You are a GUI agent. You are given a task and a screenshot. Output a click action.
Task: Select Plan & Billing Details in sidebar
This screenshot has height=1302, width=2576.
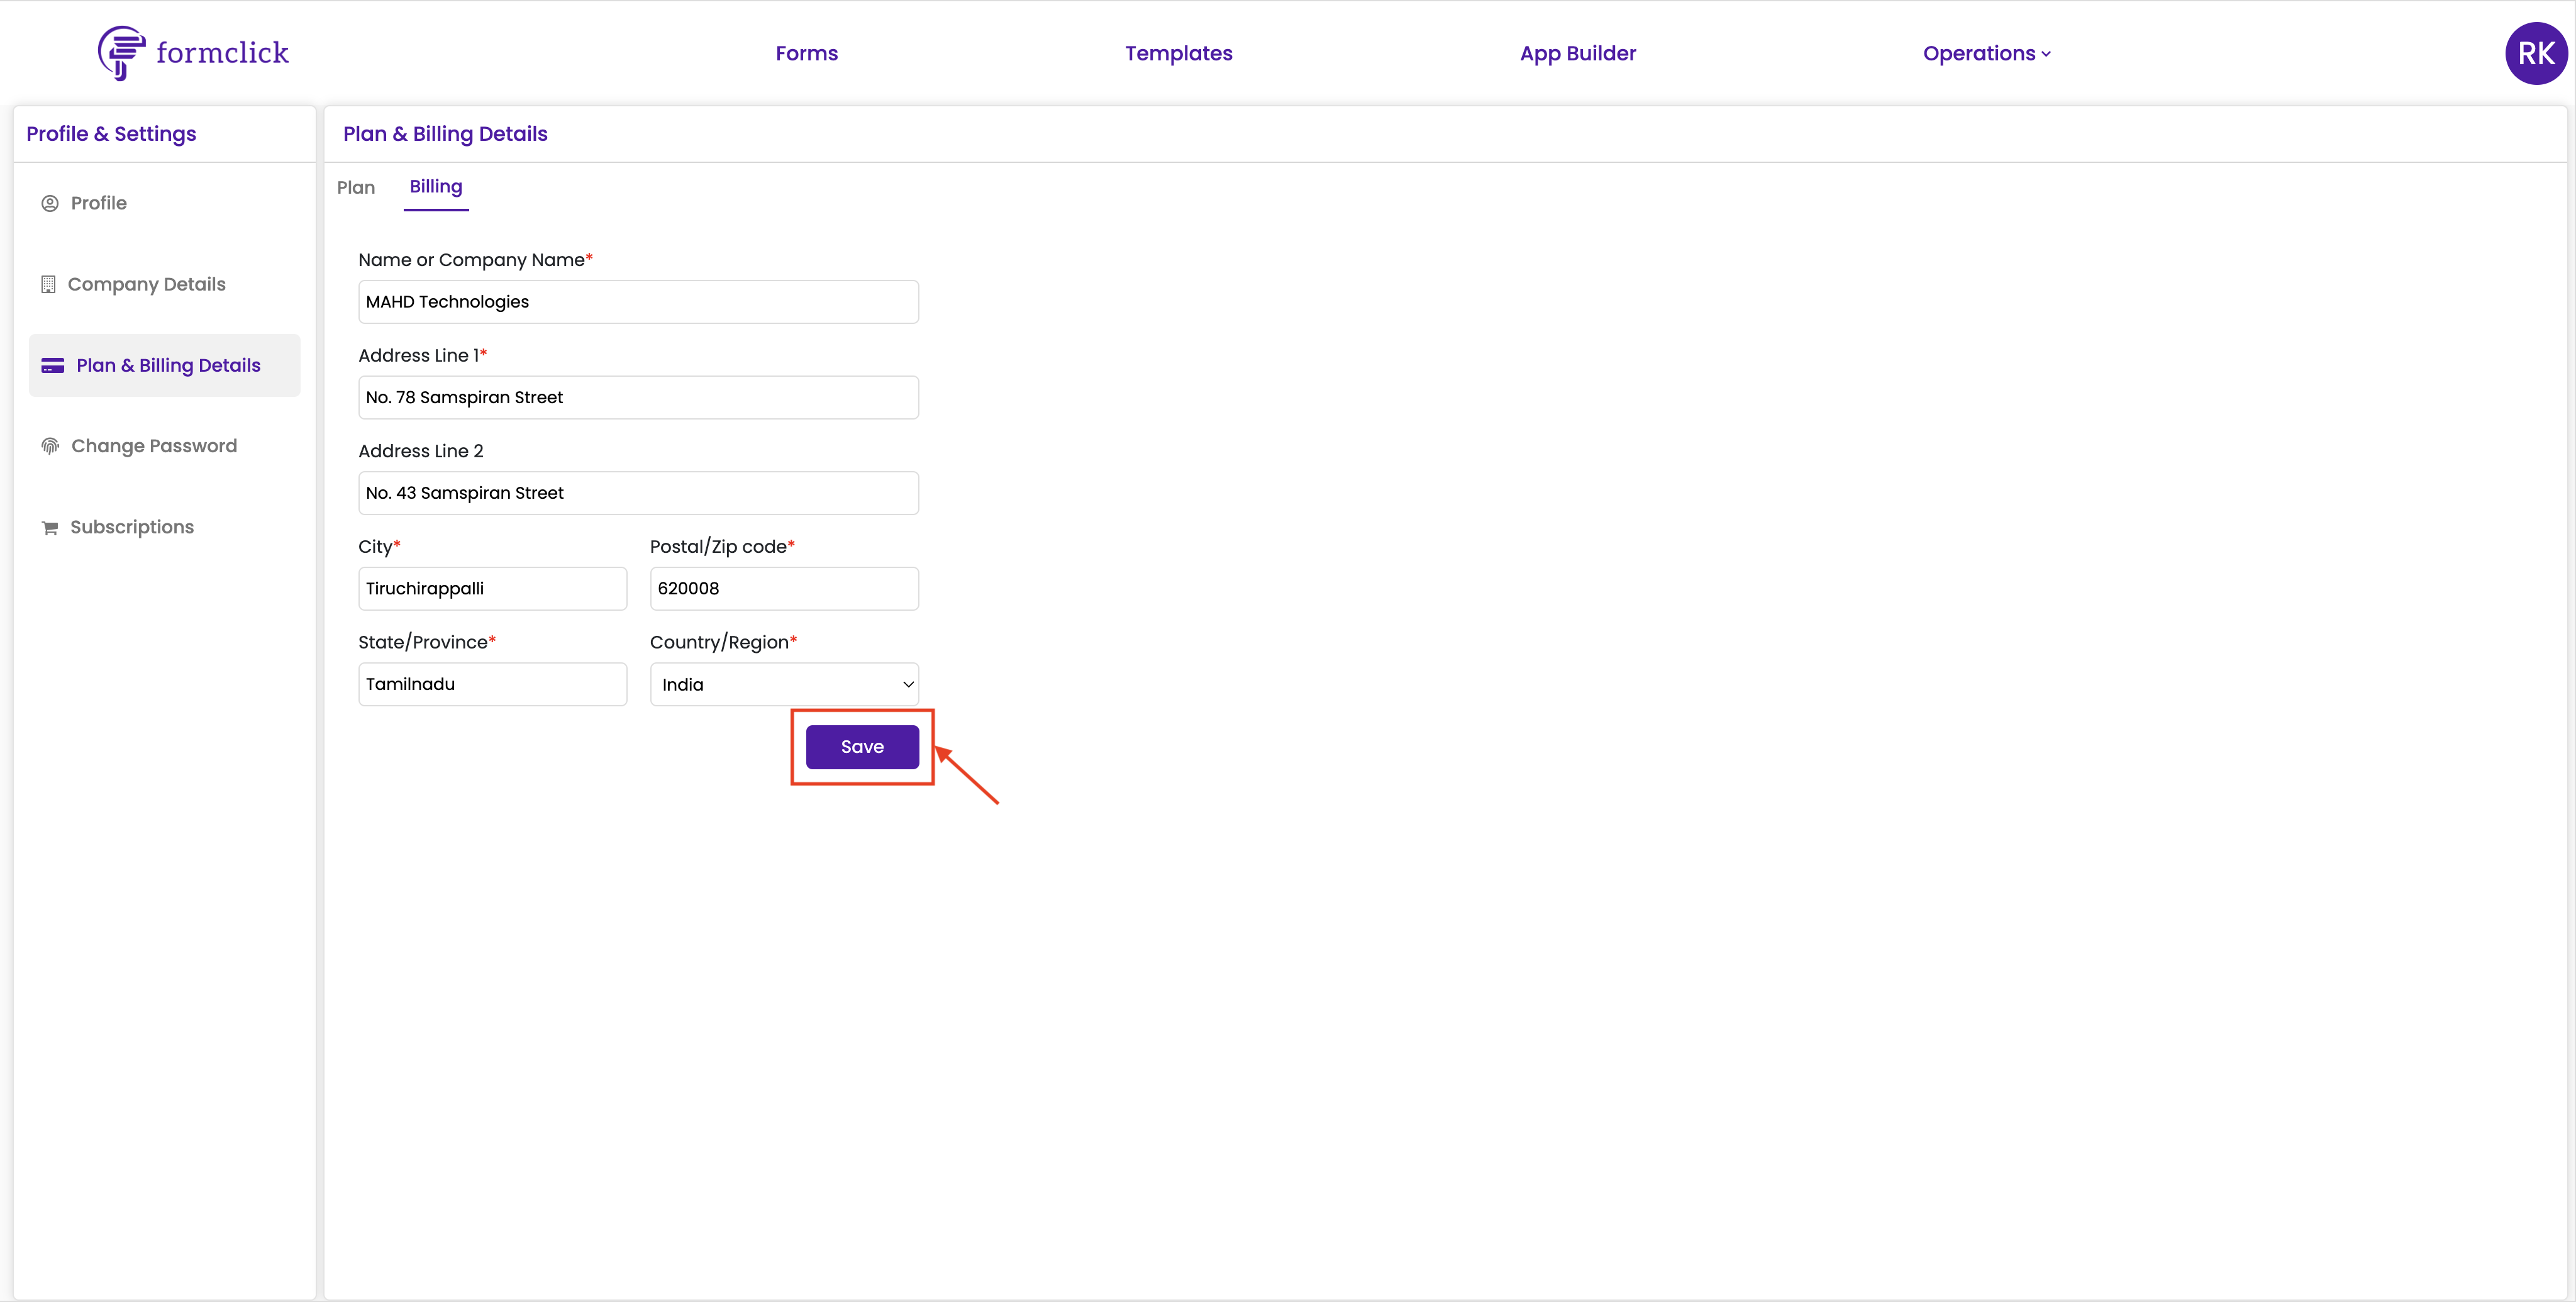tap(164, 365)
